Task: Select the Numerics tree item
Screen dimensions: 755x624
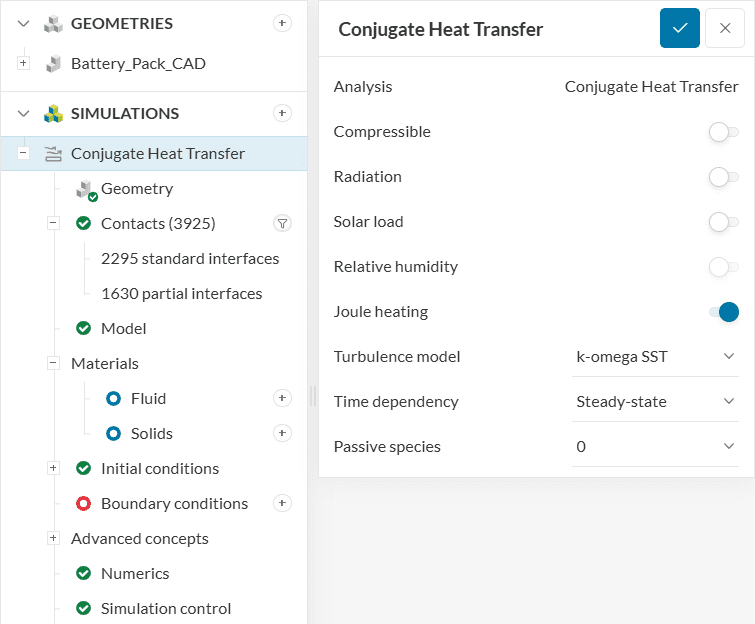Action: coord(135,573)
